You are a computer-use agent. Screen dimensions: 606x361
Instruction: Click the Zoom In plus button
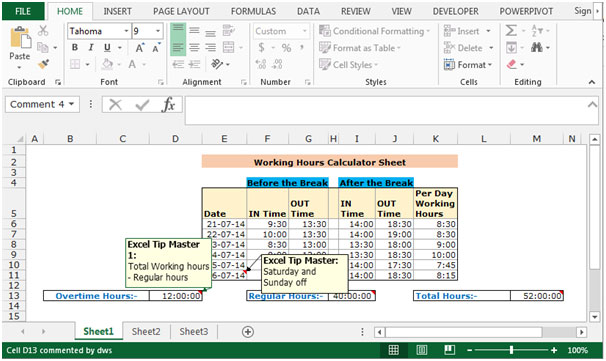click(554, 350)
